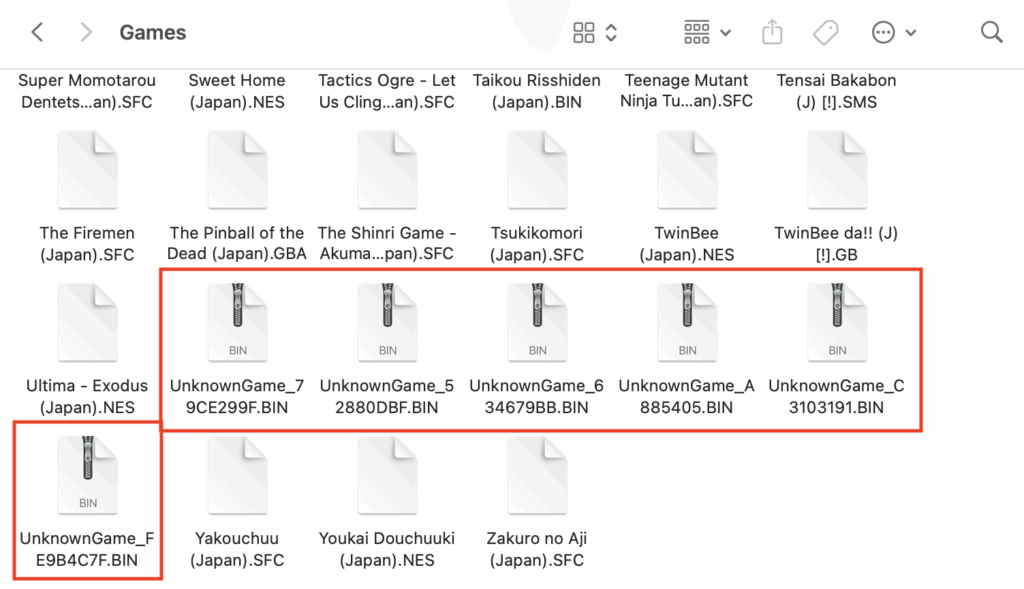Expand the More actions ellipsis menu
Image resolution: width=1024 pixels, height=589 pixels.
coord(894,32)
